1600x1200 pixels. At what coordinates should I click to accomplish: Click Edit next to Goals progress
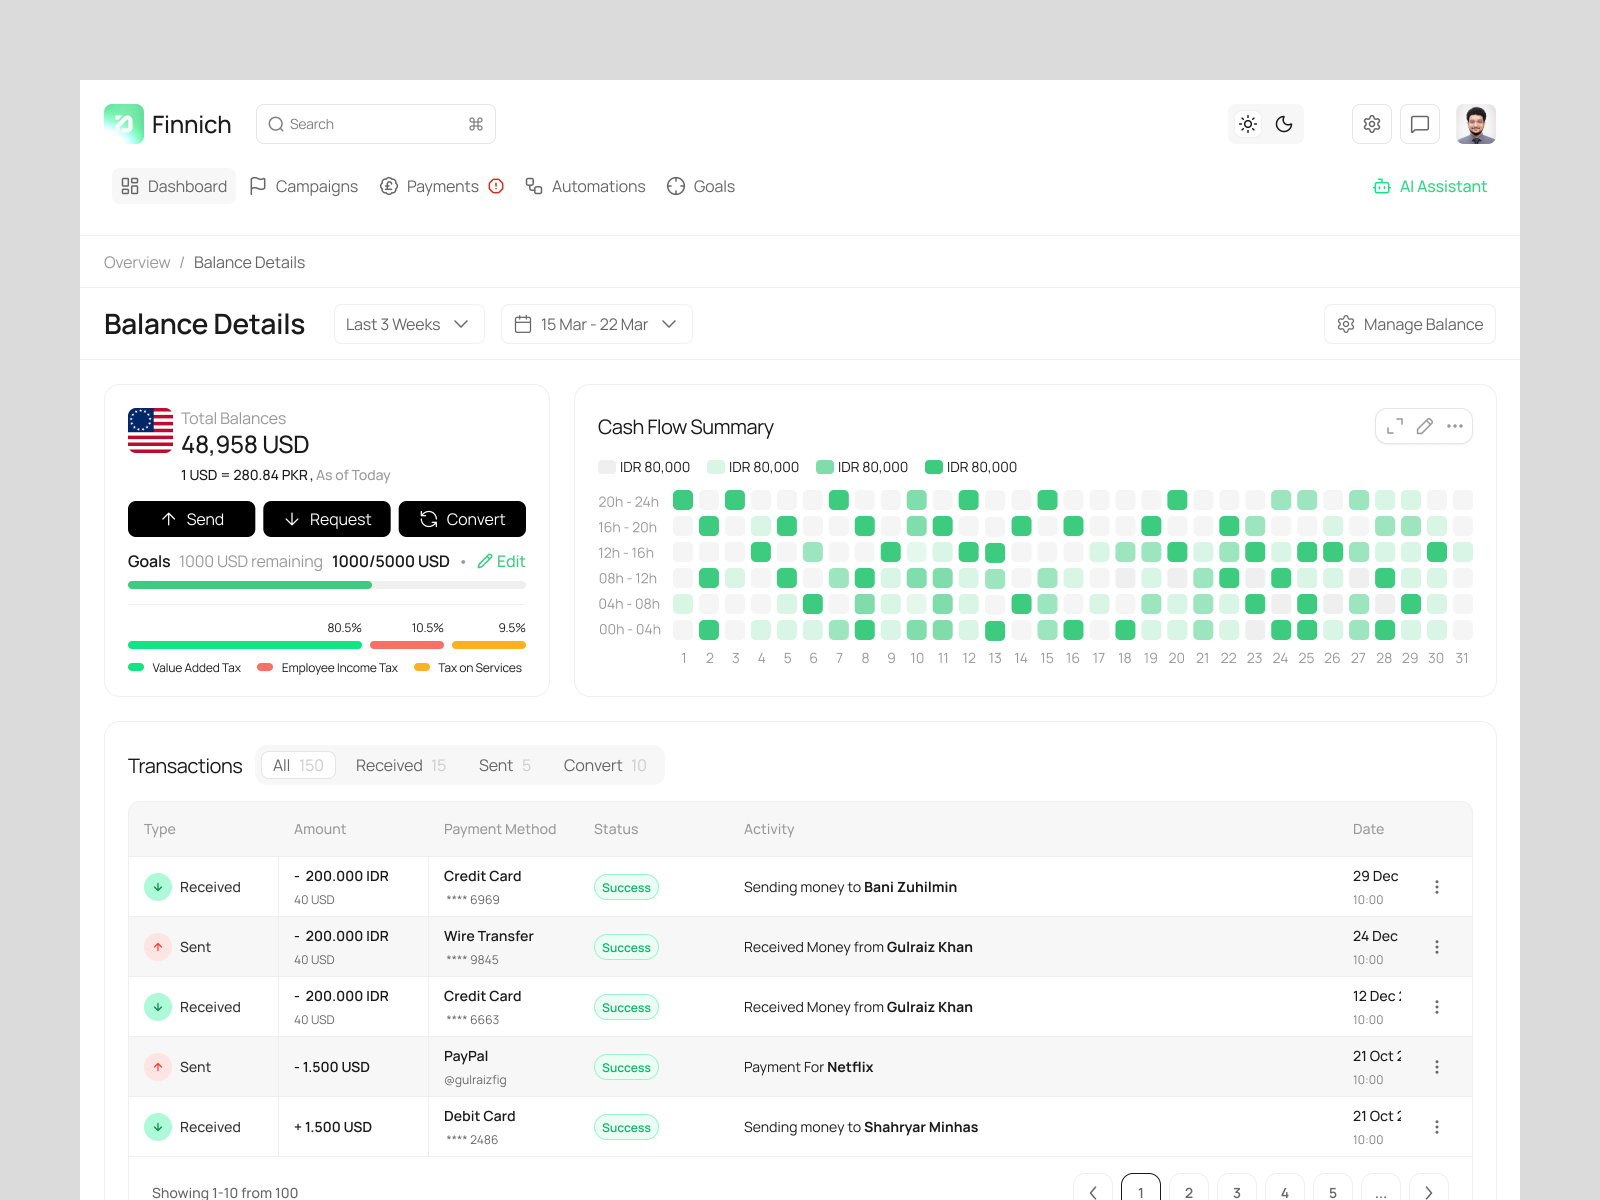[x=501, y=561]
